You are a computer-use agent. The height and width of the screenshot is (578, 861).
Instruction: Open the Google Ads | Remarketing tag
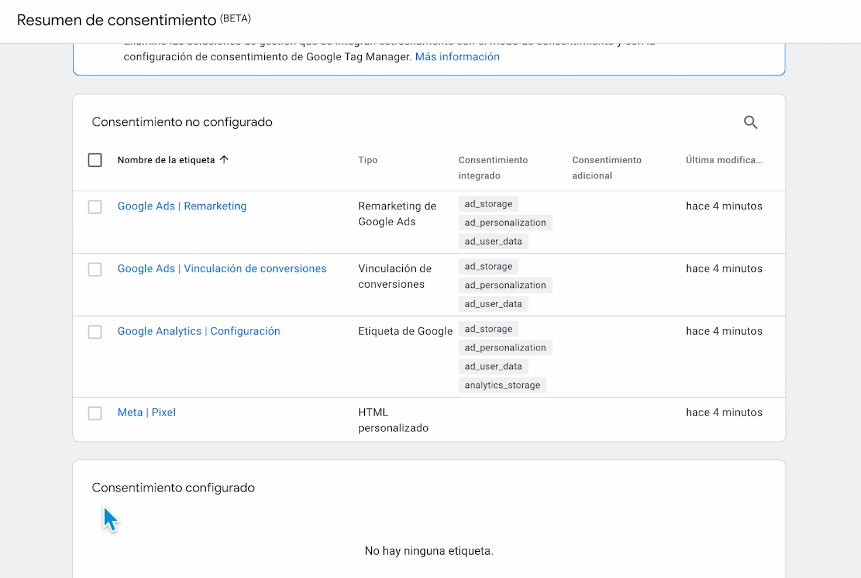pos(182,206)
